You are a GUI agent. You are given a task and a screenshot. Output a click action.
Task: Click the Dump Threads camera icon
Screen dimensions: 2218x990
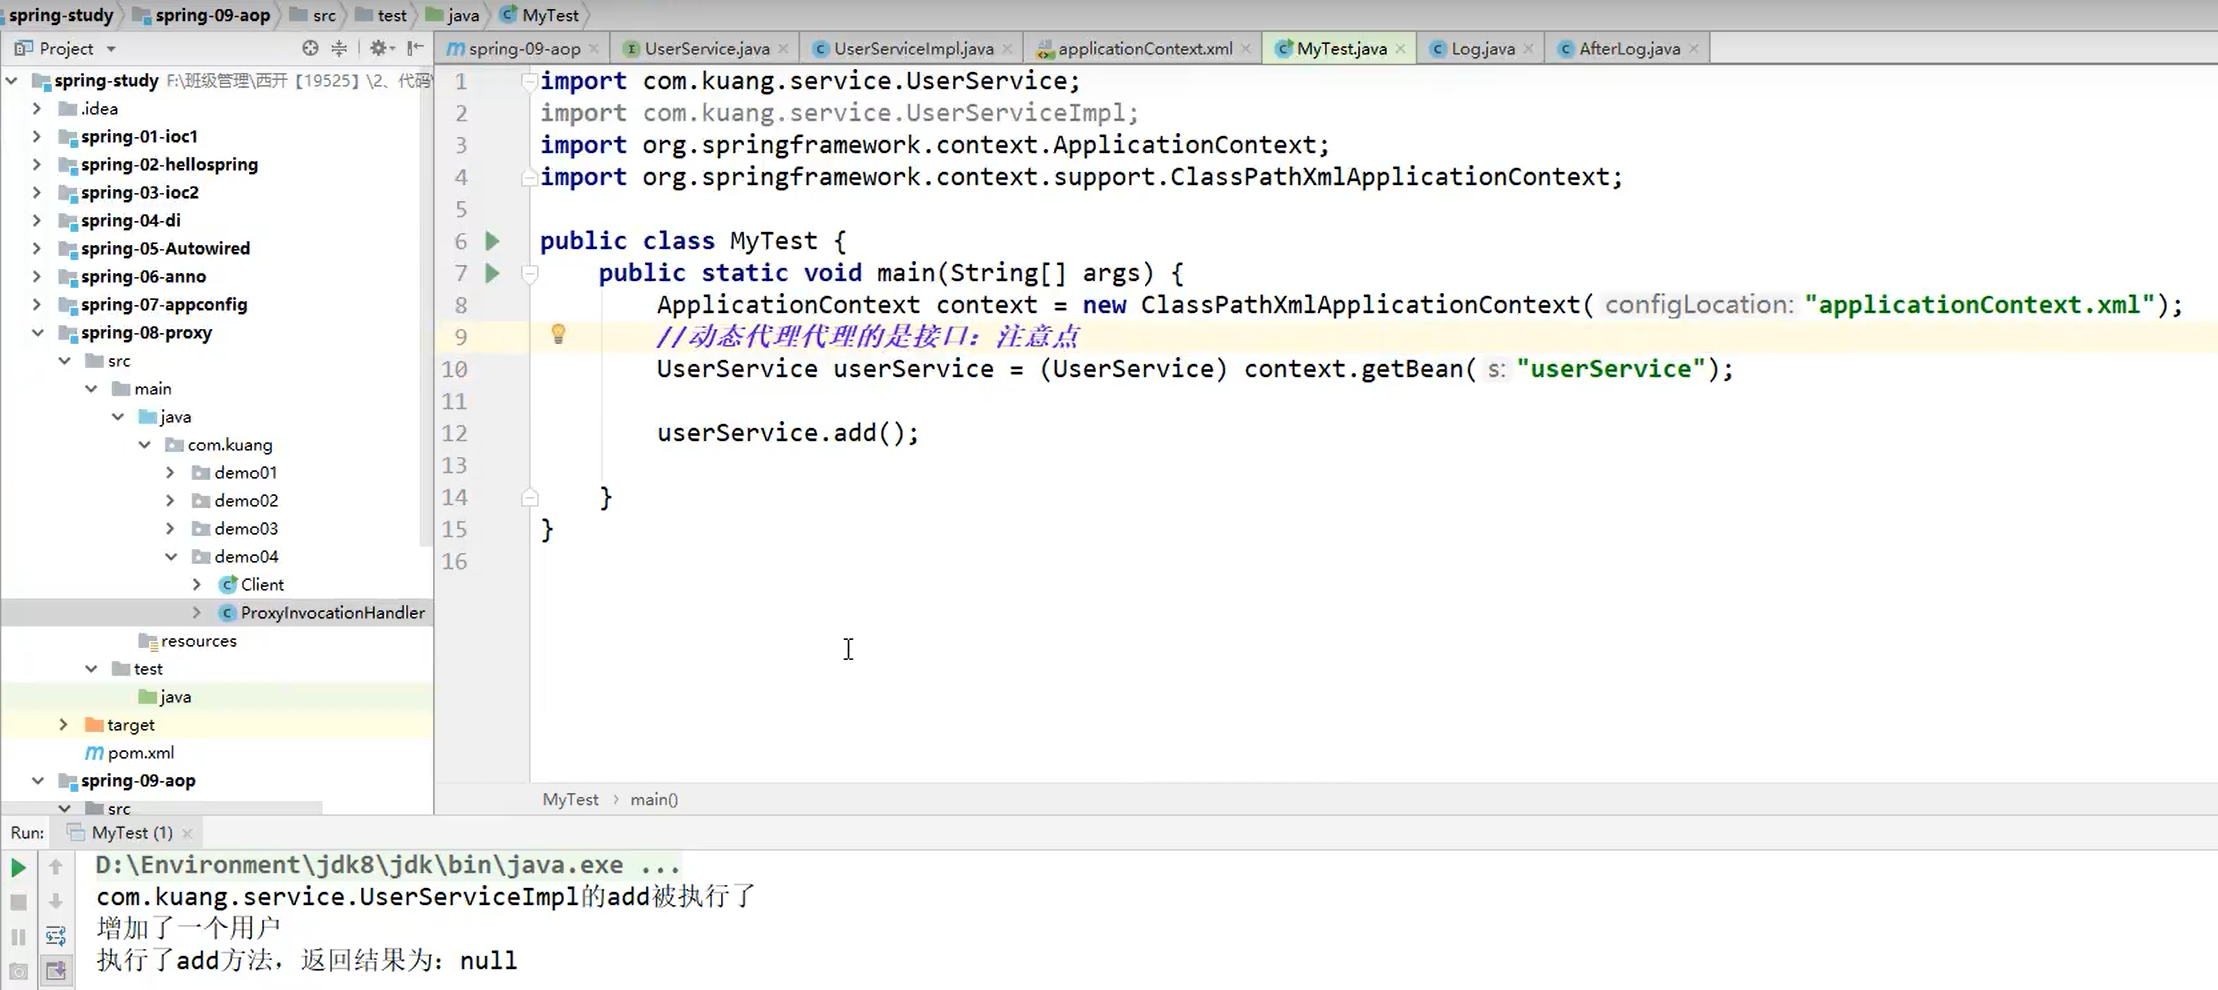coord(18,971)
